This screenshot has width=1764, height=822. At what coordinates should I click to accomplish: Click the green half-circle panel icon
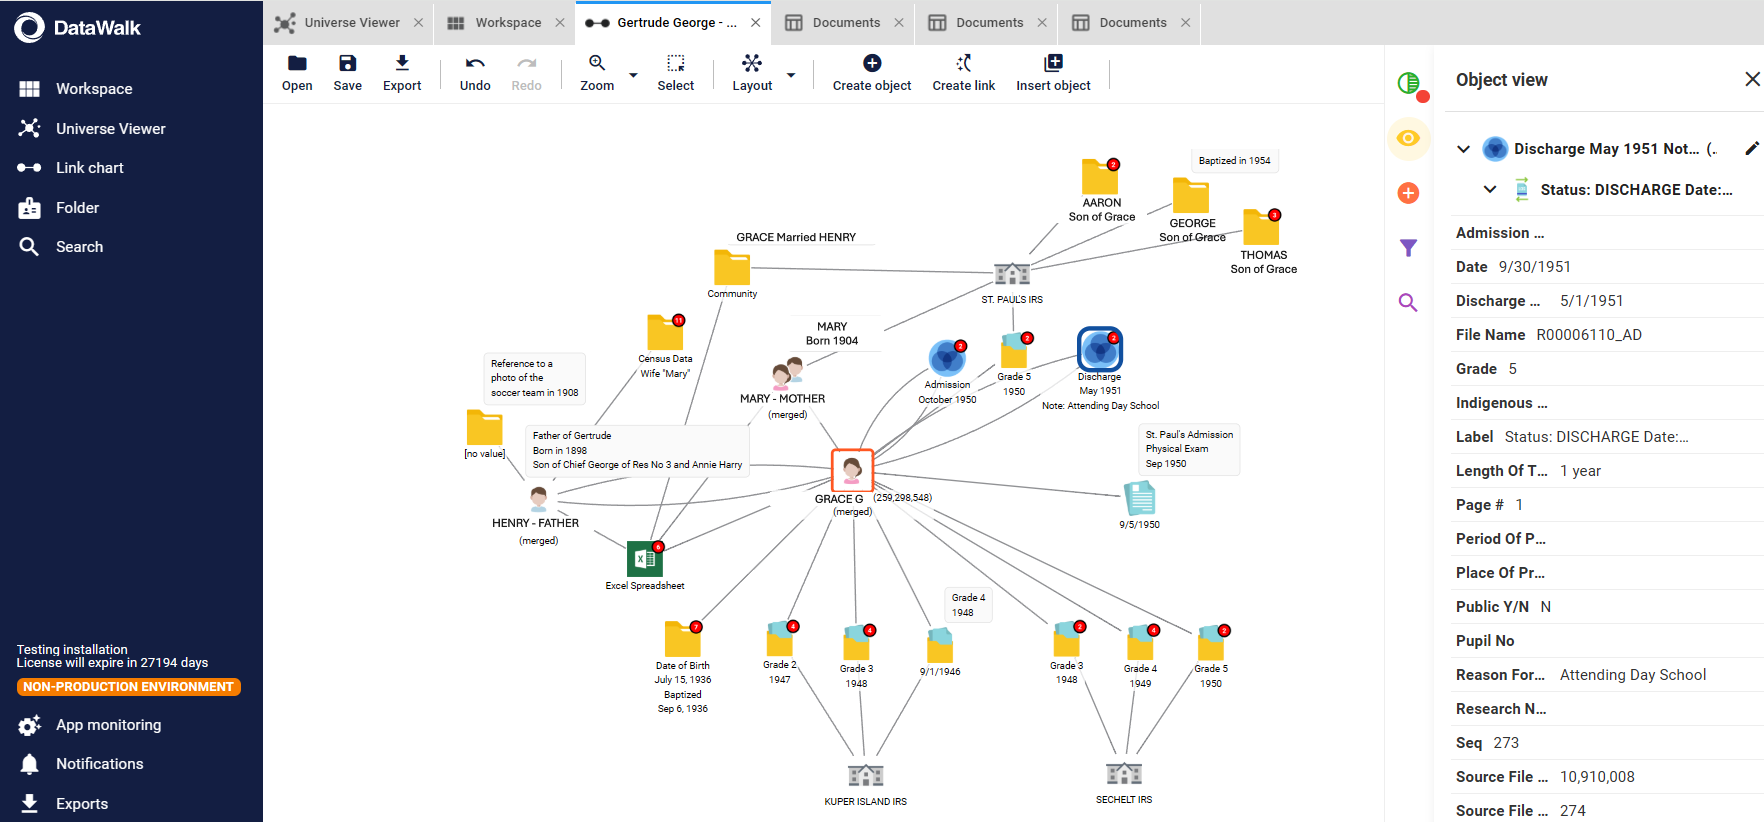coord(1408,83)
